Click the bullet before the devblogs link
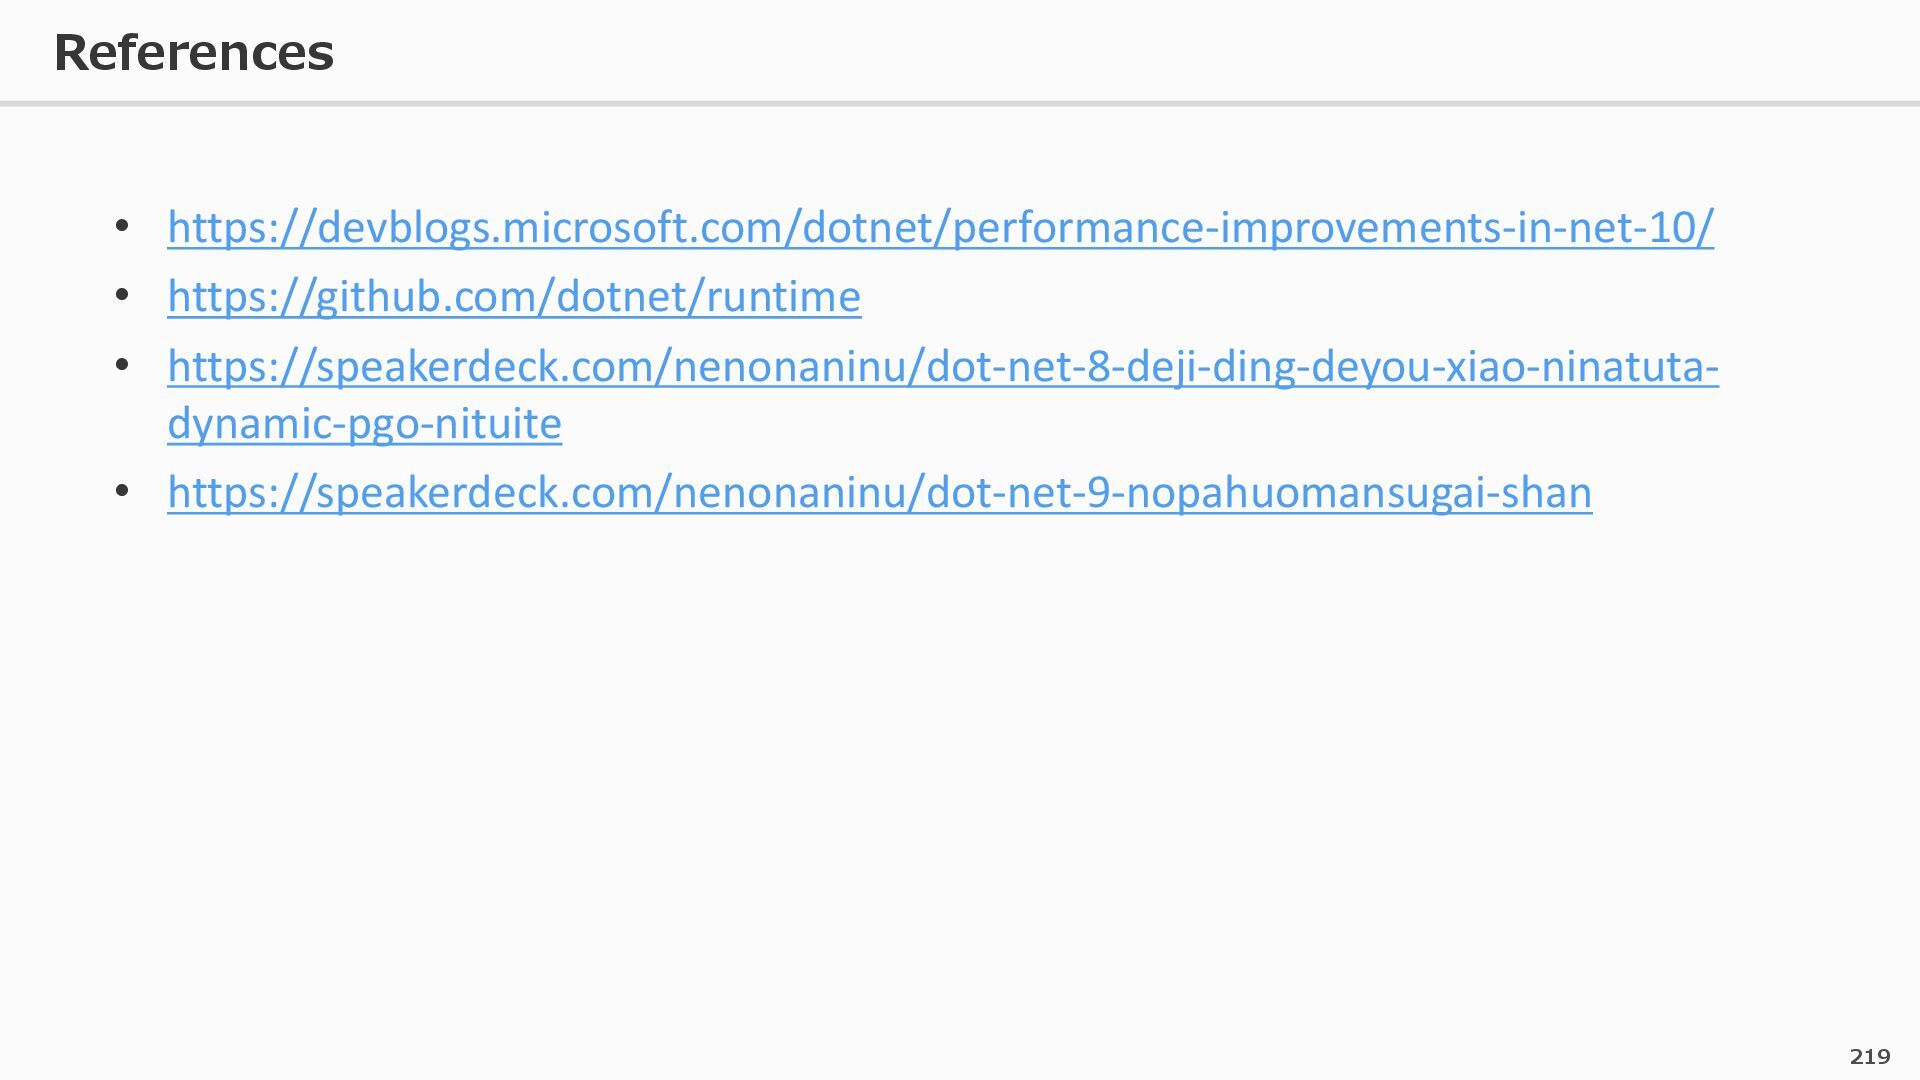The height and width of the screenshot is (1080, 1920). point(122,226)
